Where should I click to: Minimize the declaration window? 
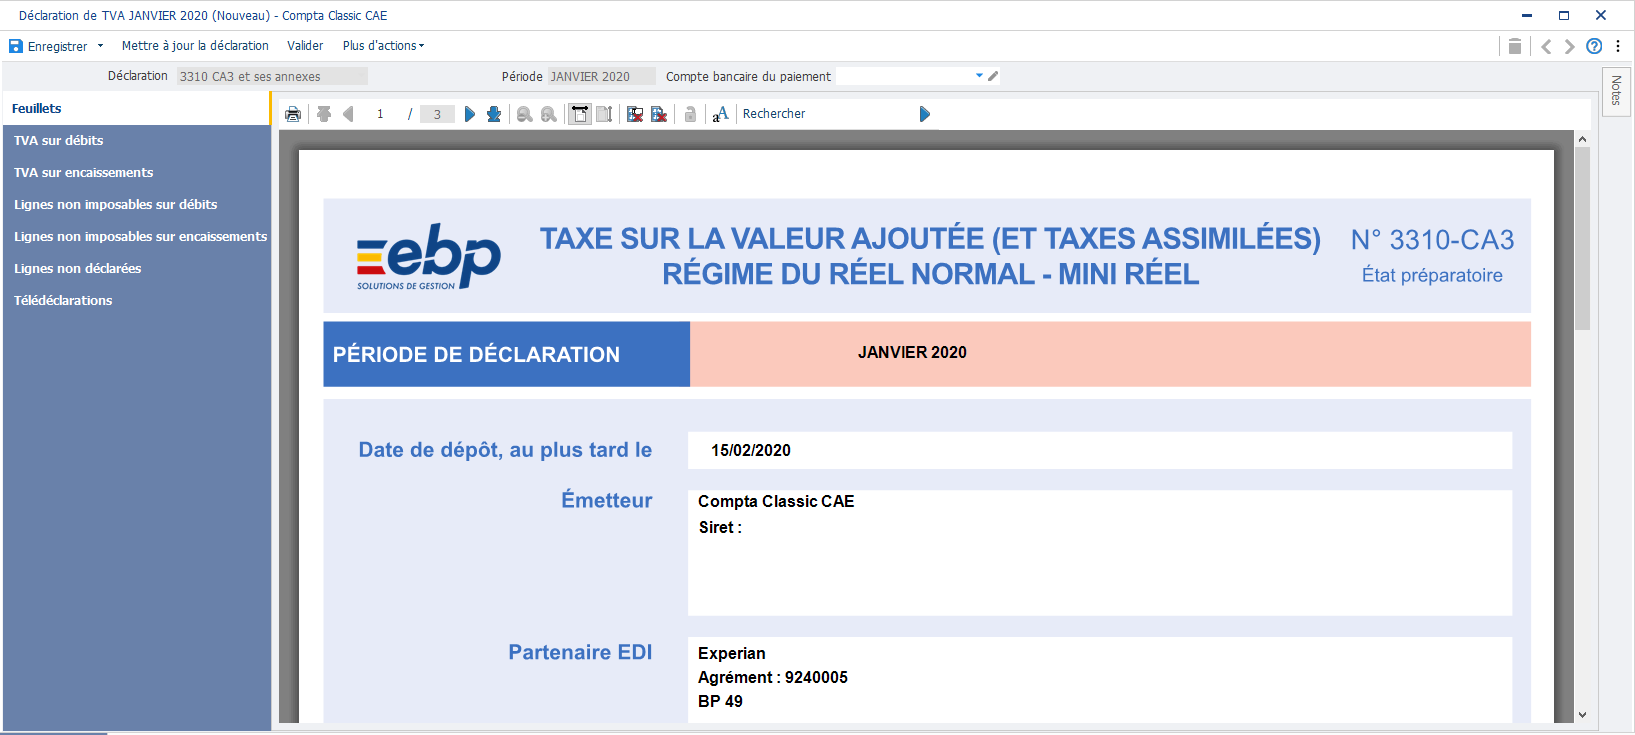1527,15
